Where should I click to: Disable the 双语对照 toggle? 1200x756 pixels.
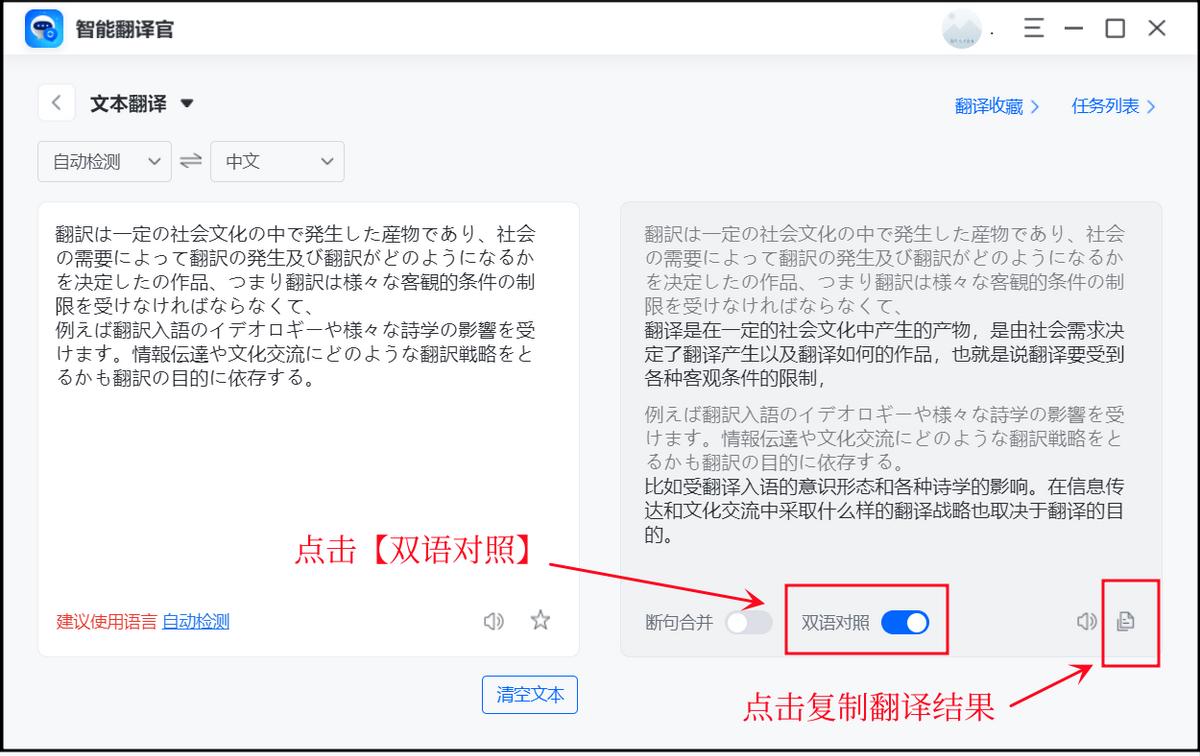coord(906,621)
